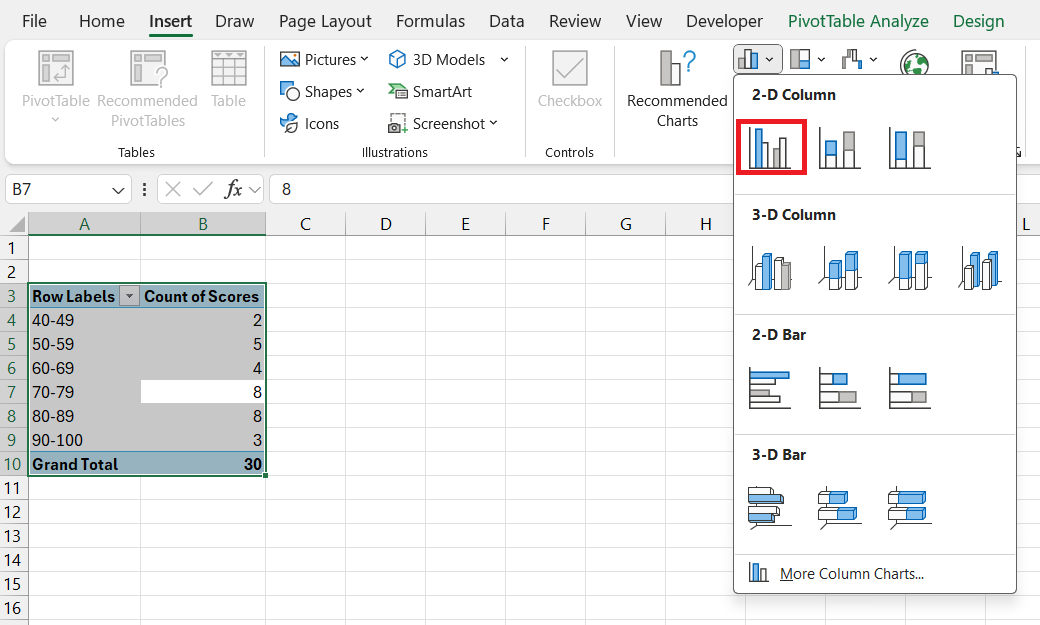Switch to the Draw tab

click(x=235, y=21)
